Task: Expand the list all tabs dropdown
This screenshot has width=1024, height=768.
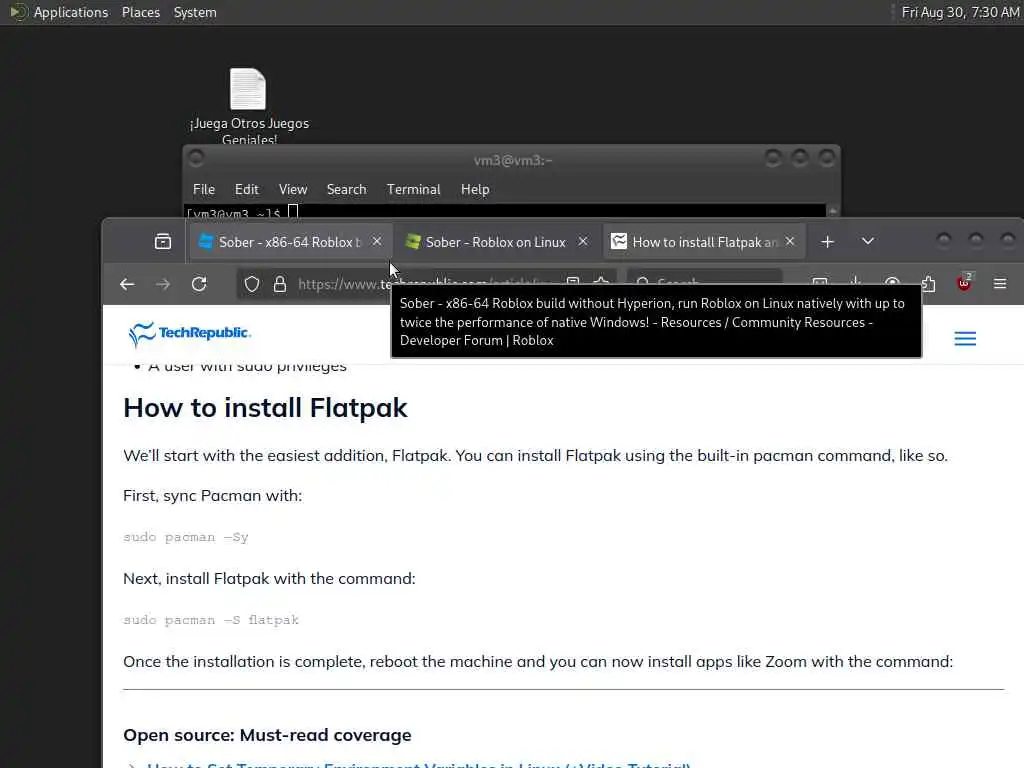Action: click(867, 242)
